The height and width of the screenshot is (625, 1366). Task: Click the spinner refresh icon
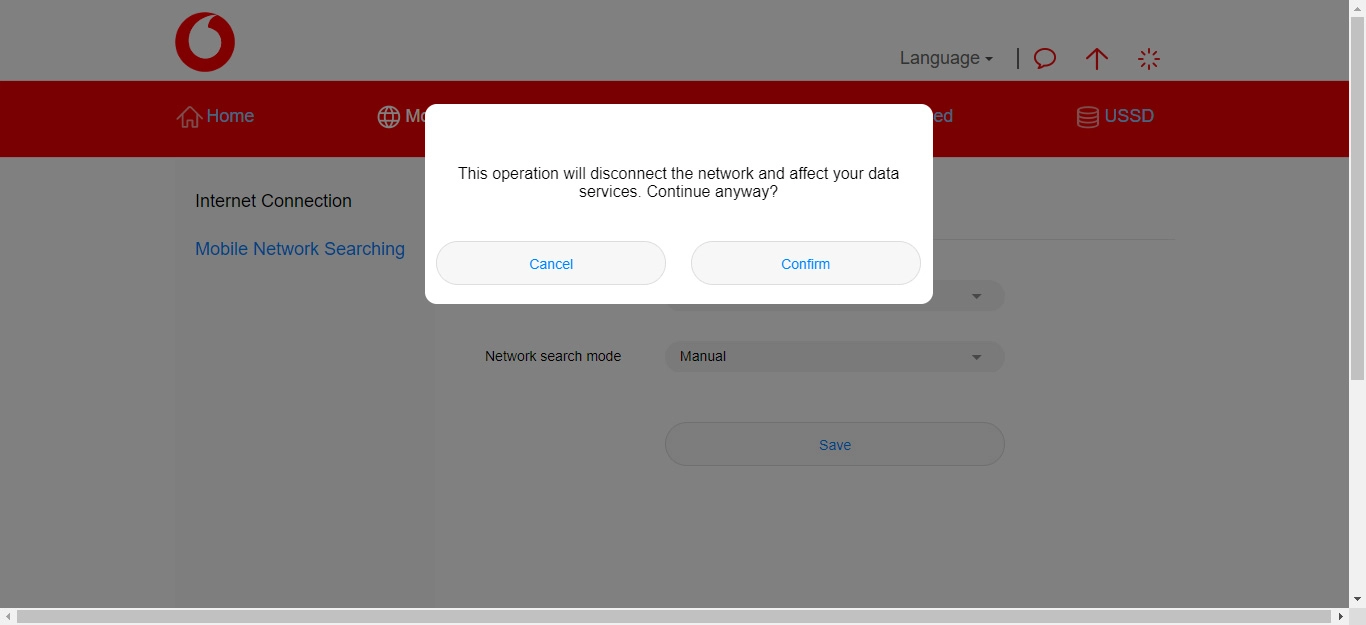[1149, 58]
